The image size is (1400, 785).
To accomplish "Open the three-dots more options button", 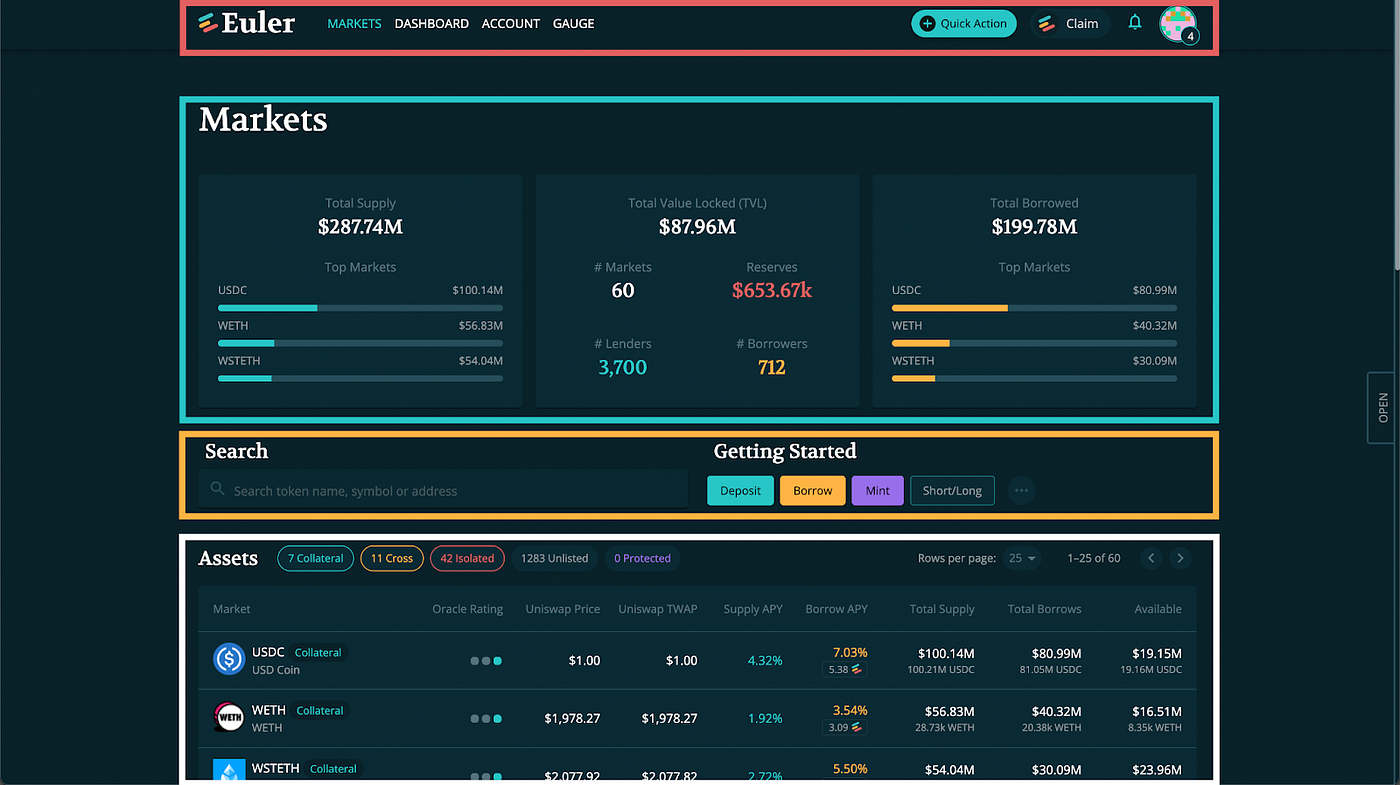I will (1021, 490).
